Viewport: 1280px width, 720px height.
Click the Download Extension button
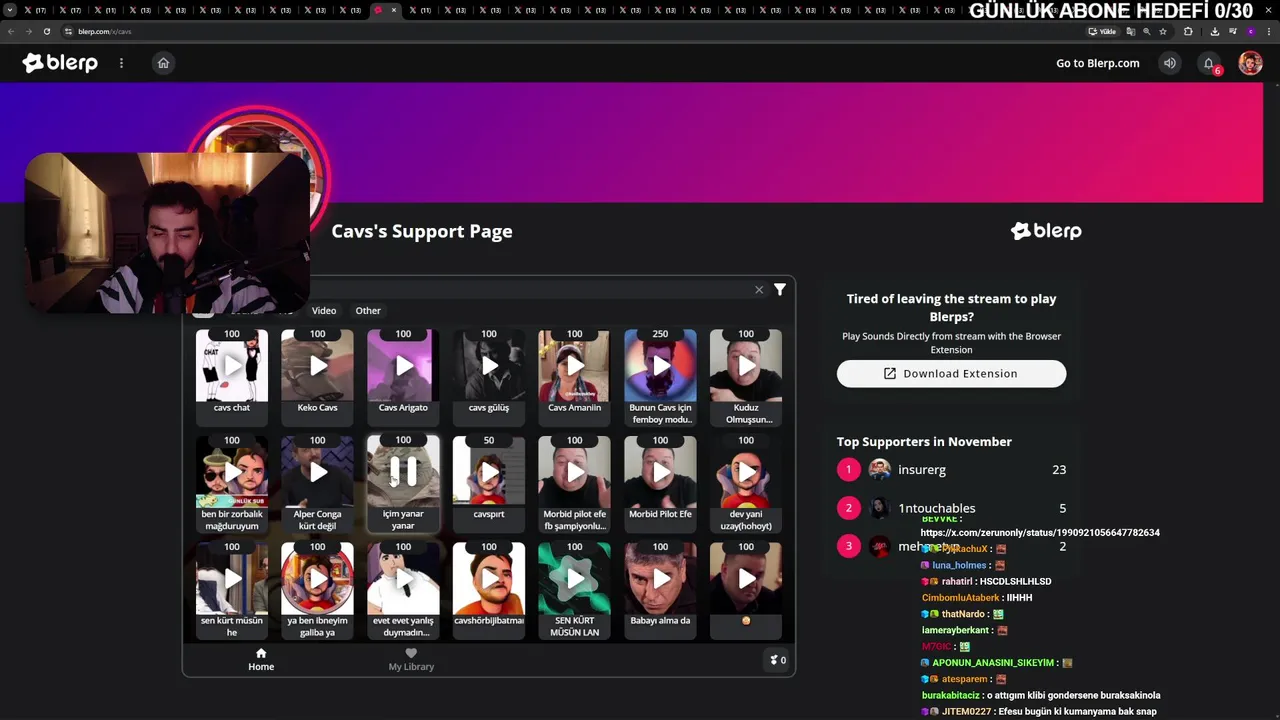click(x=951, y=374)
